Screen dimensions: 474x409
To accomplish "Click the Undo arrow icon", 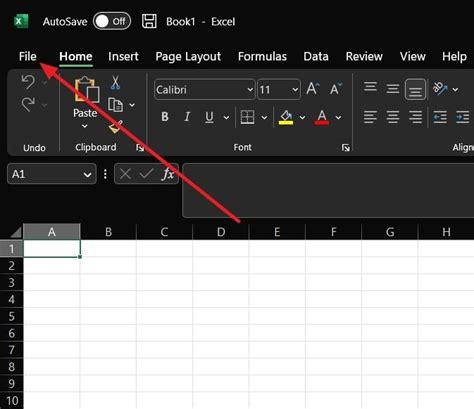I will (x=28, y=82).
